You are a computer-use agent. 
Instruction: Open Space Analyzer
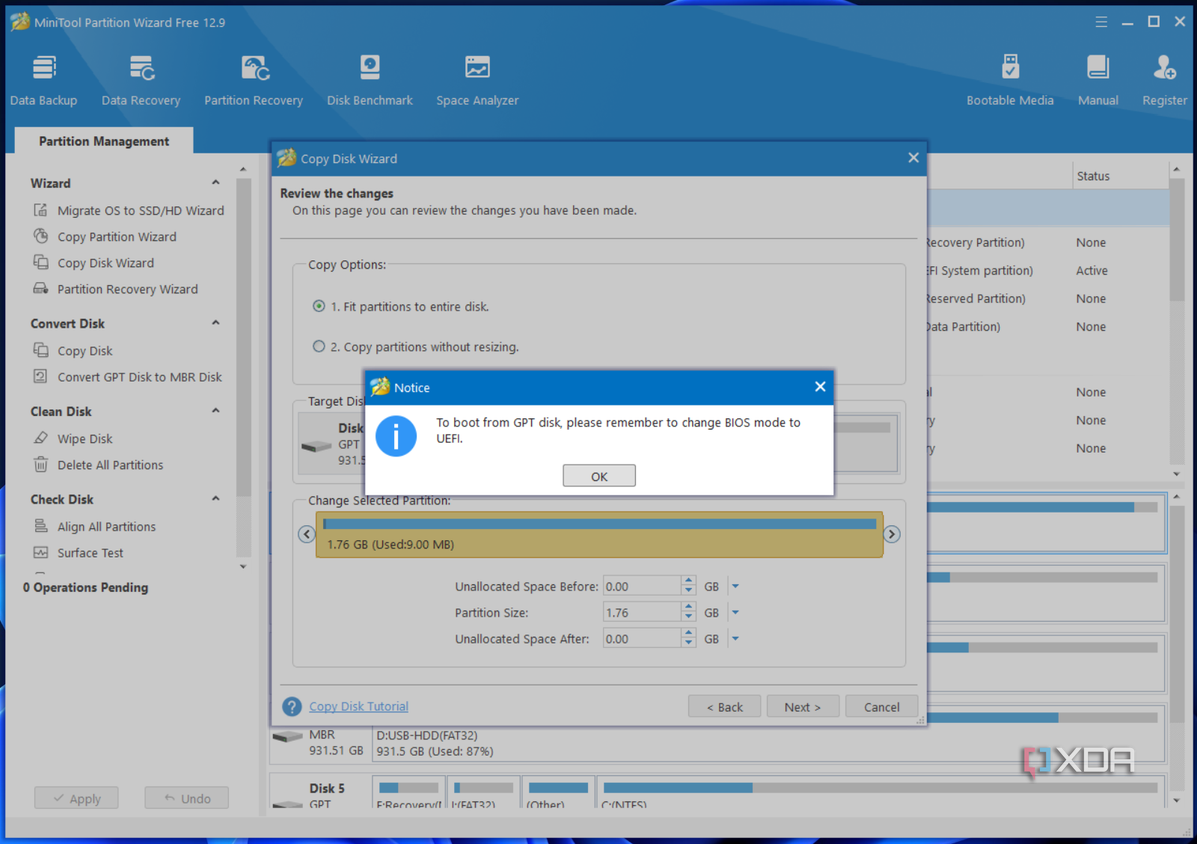point(477,80)
